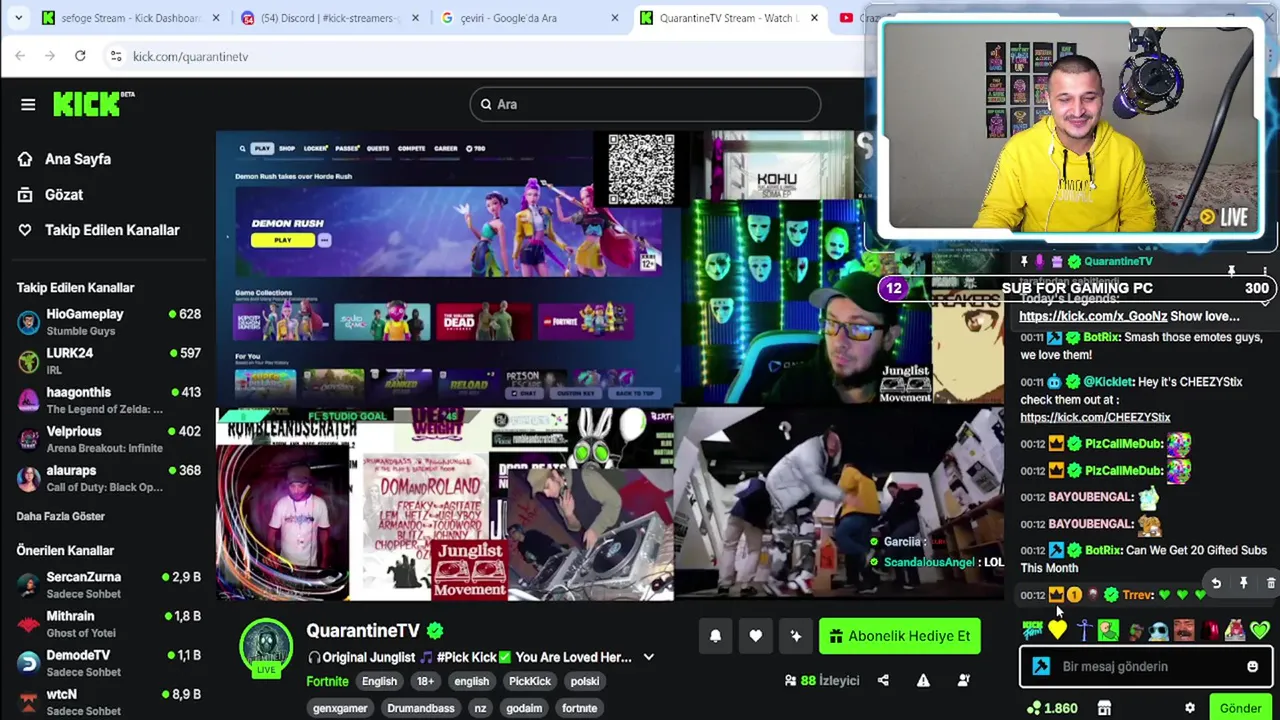Open chat settings gear icon
The height and width of the screenshot is (720, 1280).
[1189, 708]
